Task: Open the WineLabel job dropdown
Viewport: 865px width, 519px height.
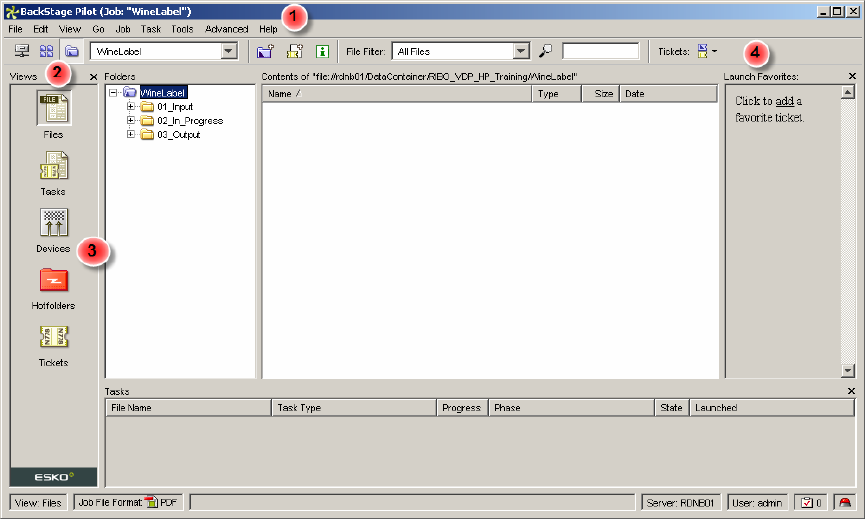Action: [x=229, y=51]
